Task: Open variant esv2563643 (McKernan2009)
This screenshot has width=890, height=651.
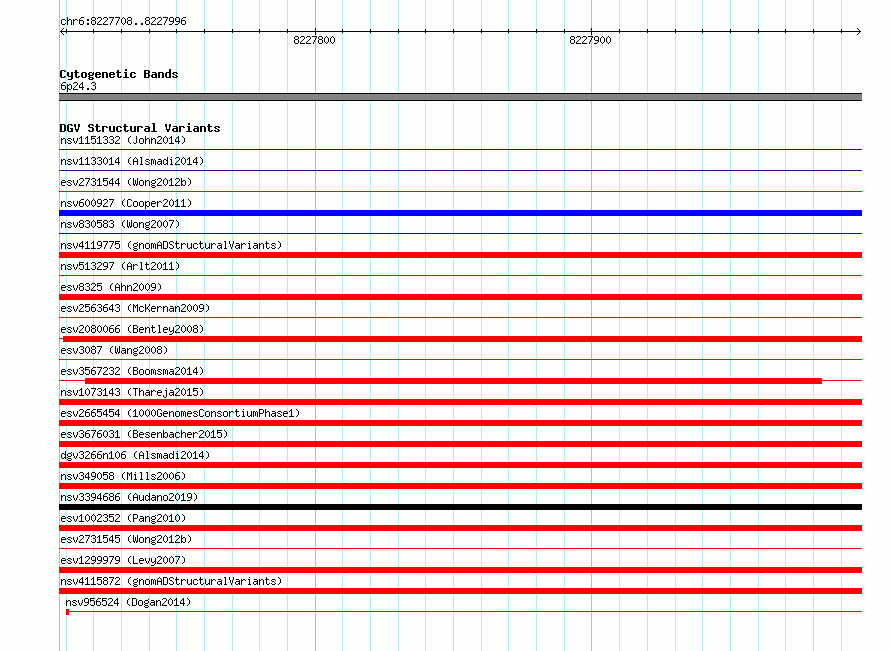Action: pyautogui.click(x=135, y=308)
